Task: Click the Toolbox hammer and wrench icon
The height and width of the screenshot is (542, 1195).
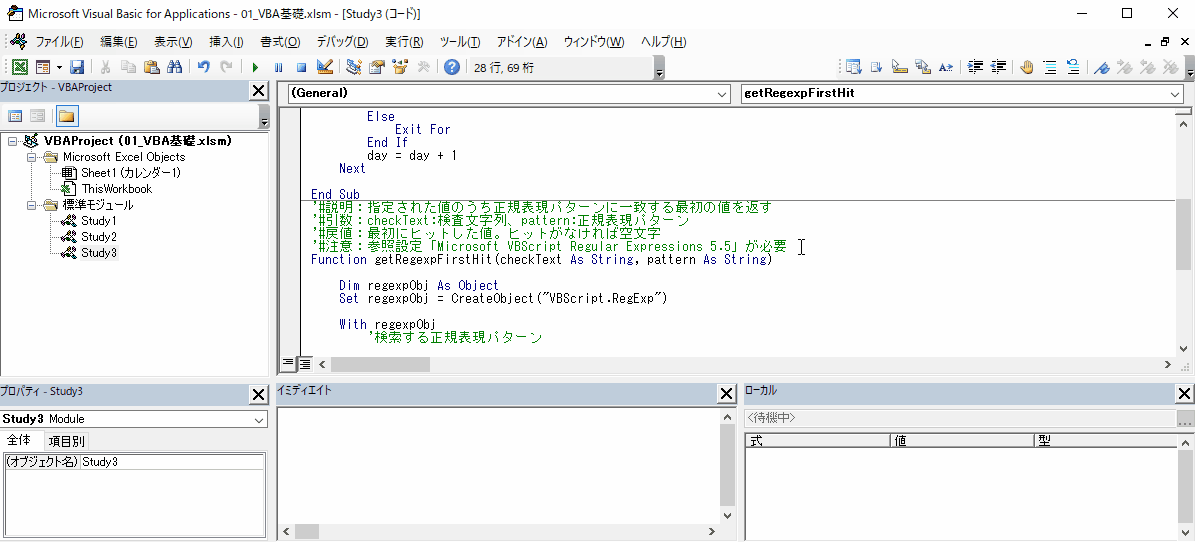Action: (x=423, y=67)
